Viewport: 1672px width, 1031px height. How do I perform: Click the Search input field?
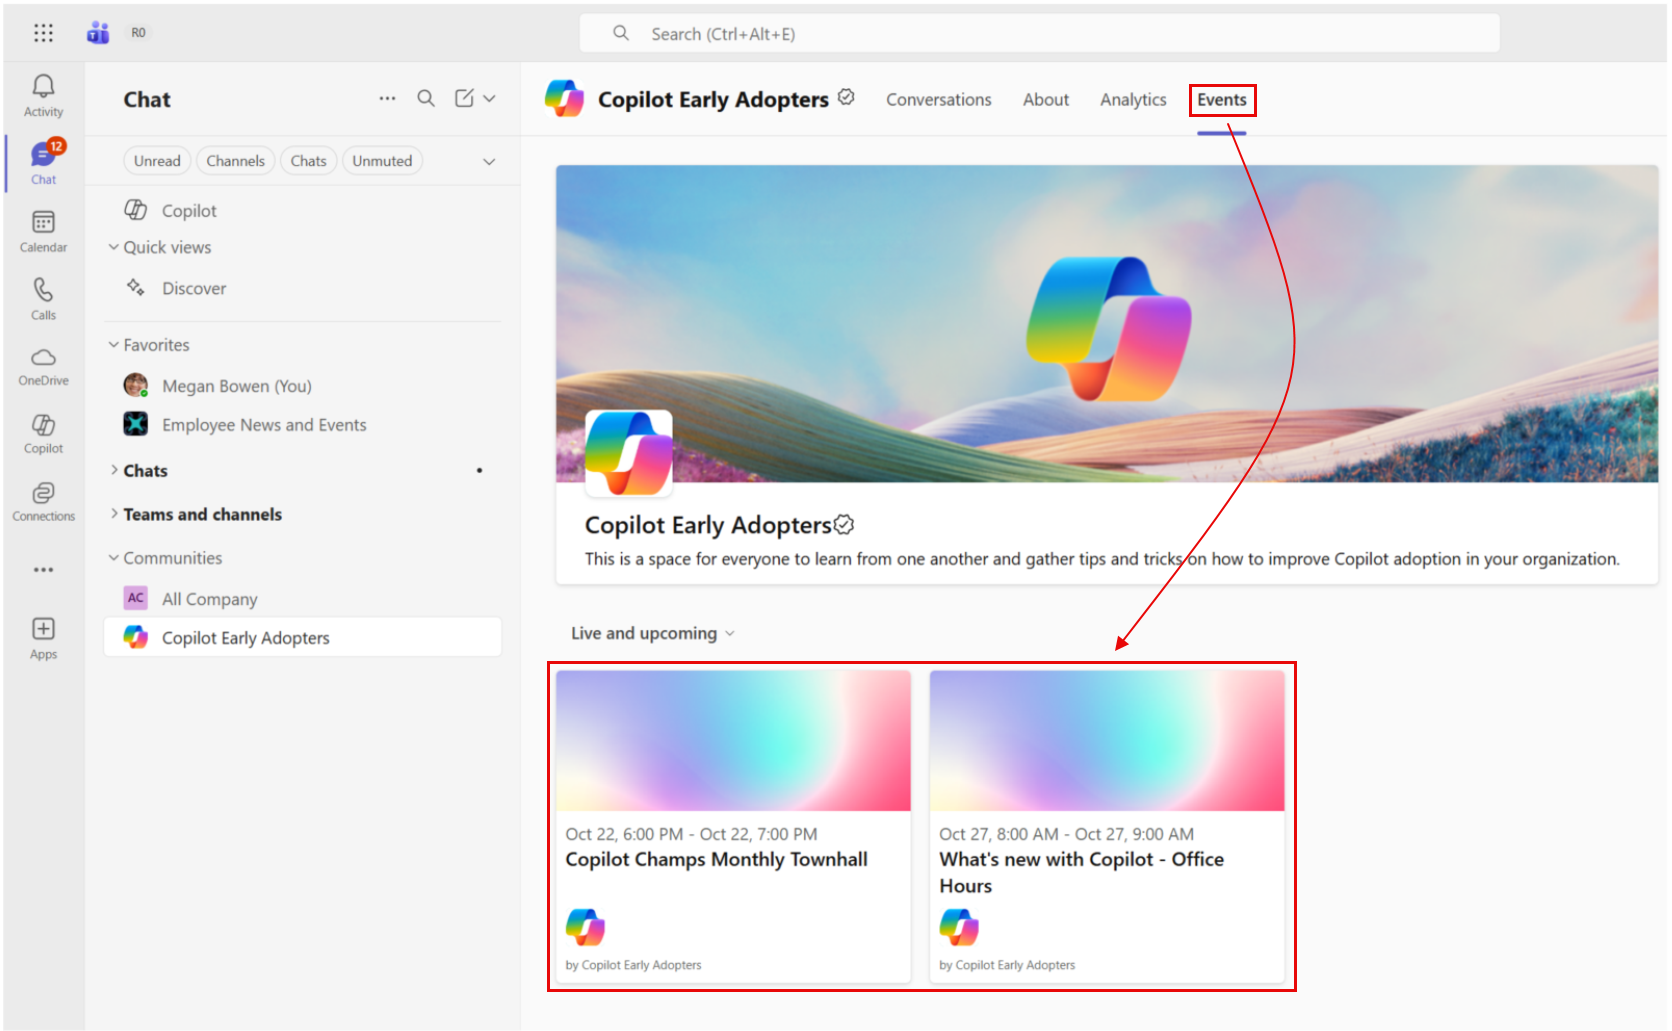tap(1040, 34)
